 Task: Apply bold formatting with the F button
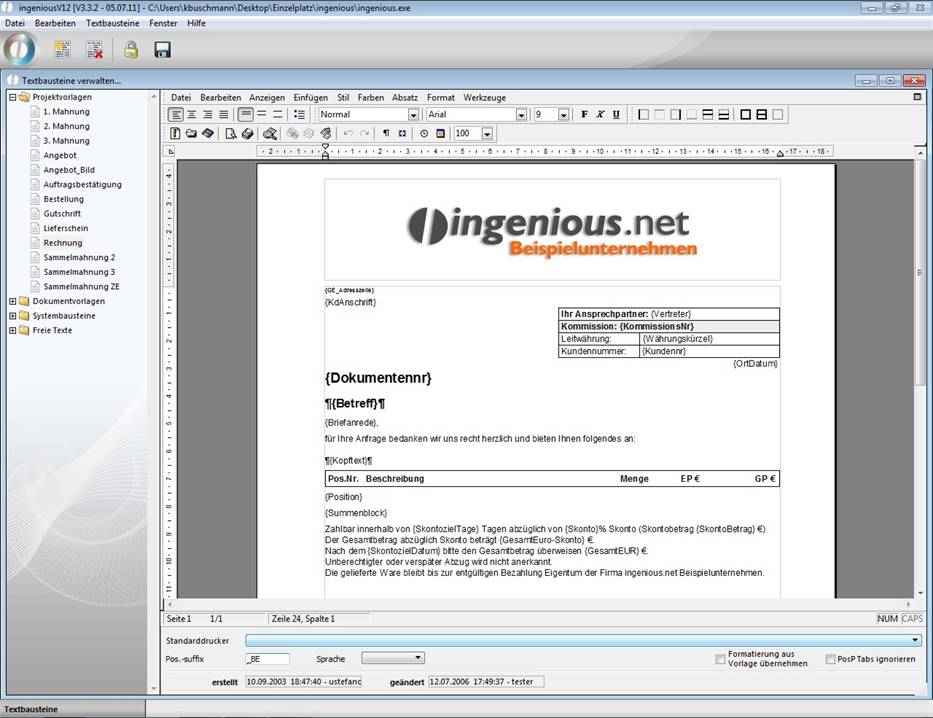pos(584,115)
